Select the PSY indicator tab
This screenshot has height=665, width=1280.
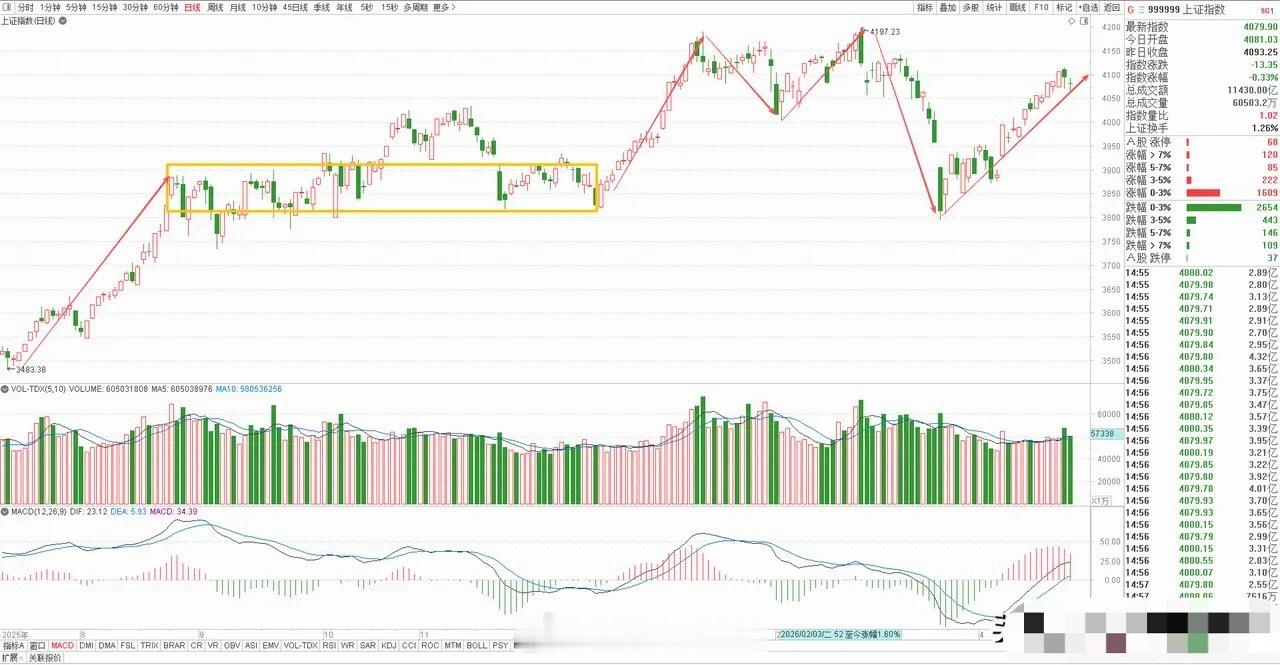[500, 646]
